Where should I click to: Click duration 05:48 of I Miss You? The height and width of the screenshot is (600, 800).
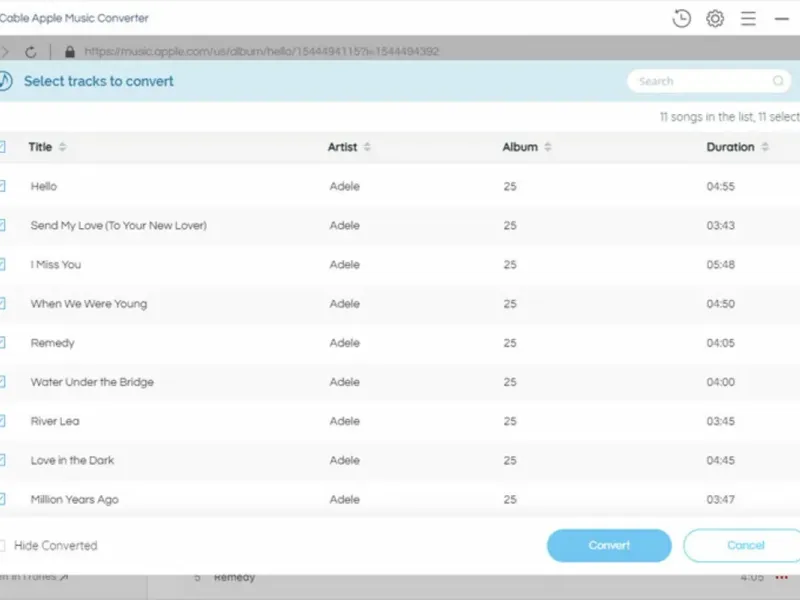(x=720, y=264)
